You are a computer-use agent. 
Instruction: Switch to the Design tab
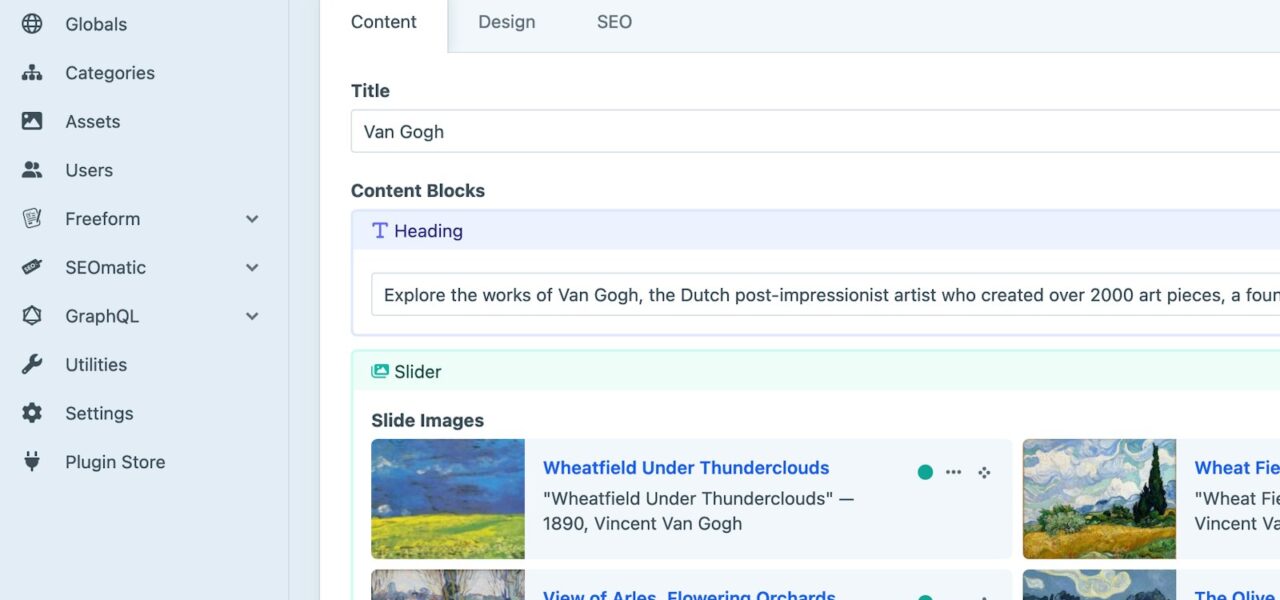pos(506,22)
